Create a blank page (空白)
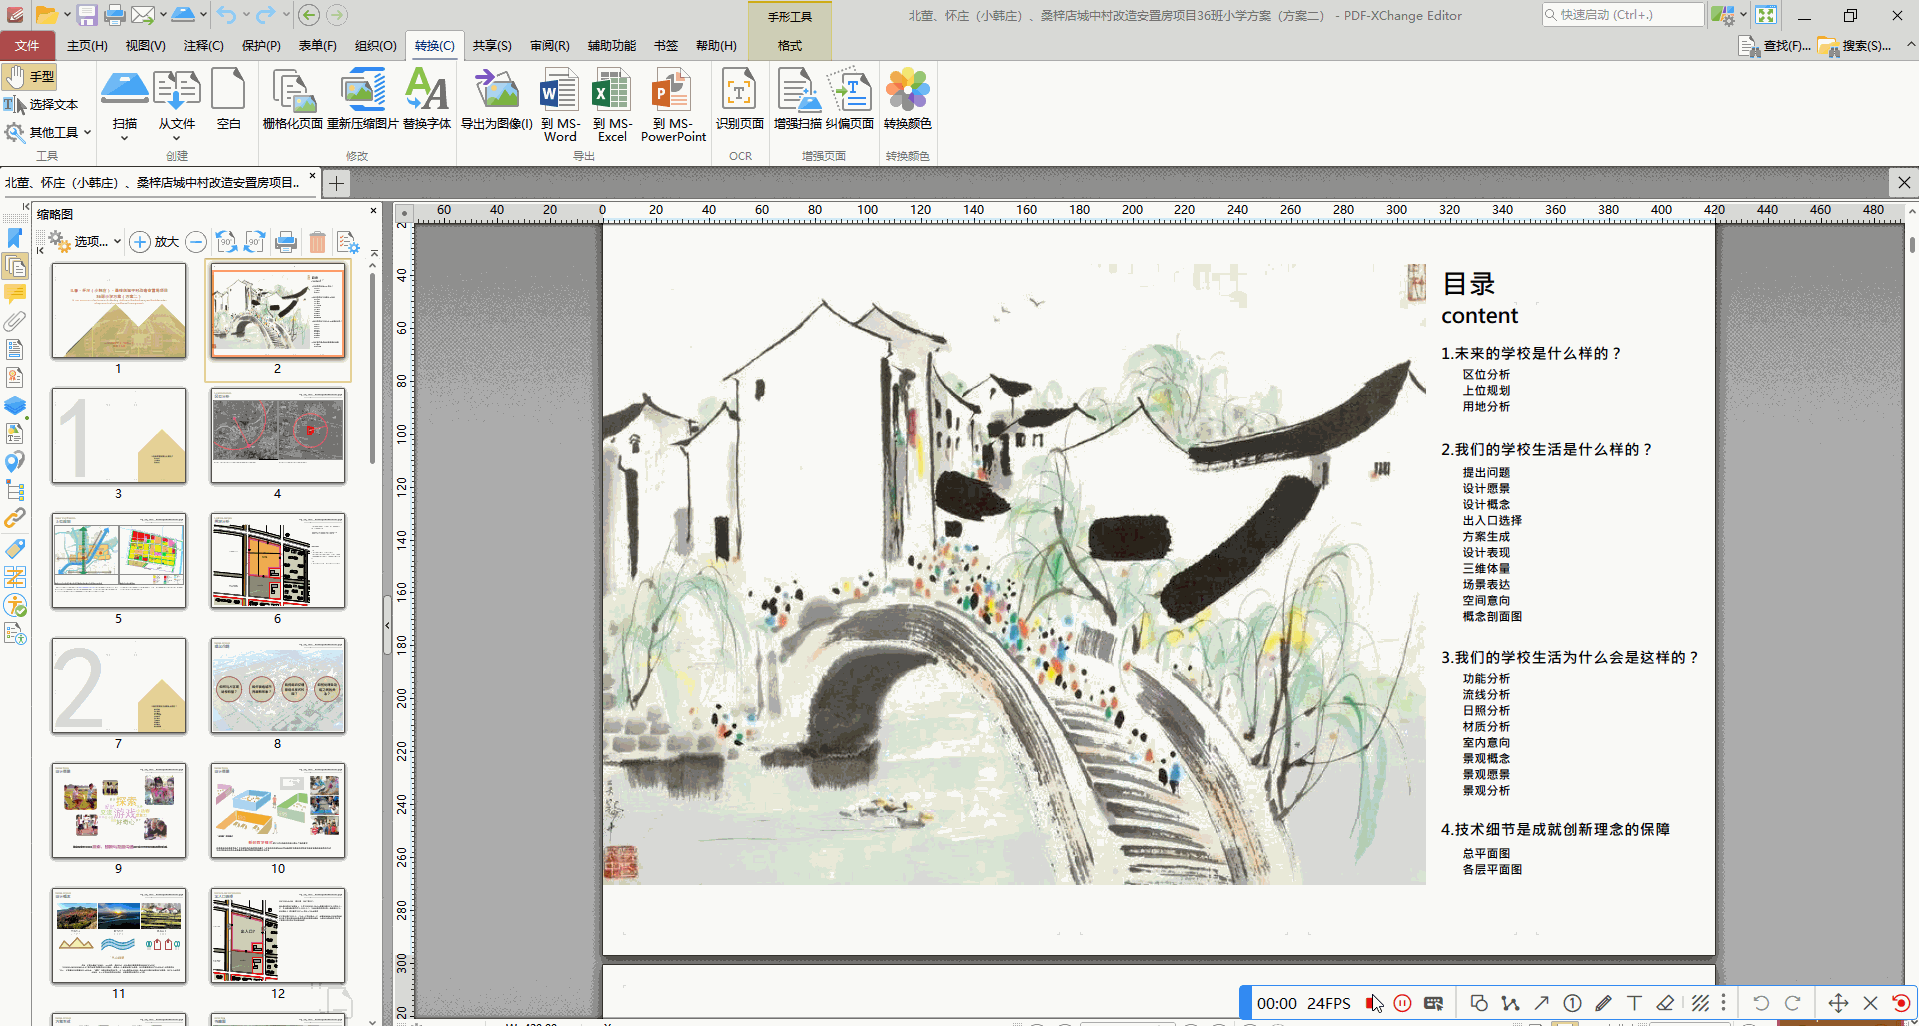The width and height of the screenshot is (1919, 1026). click(229, 100)
